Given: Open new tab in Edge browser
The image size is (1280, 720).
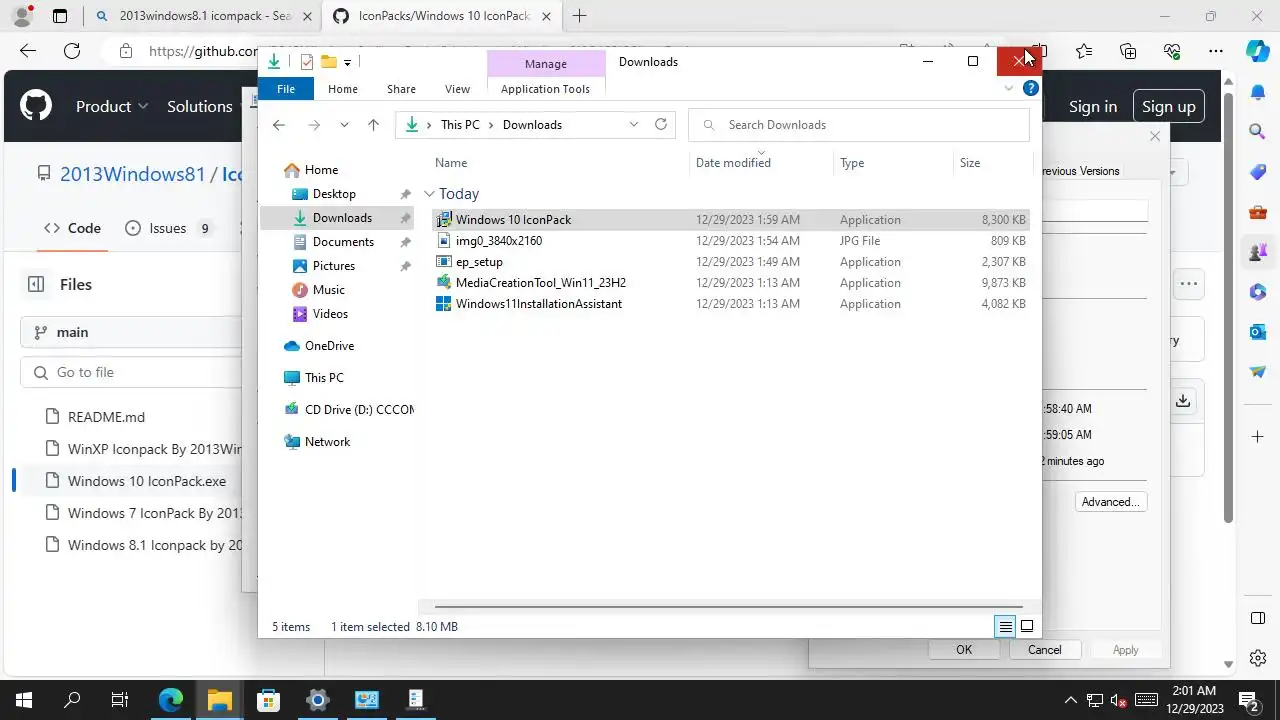Looking at the screenshot, I should 580,16.
